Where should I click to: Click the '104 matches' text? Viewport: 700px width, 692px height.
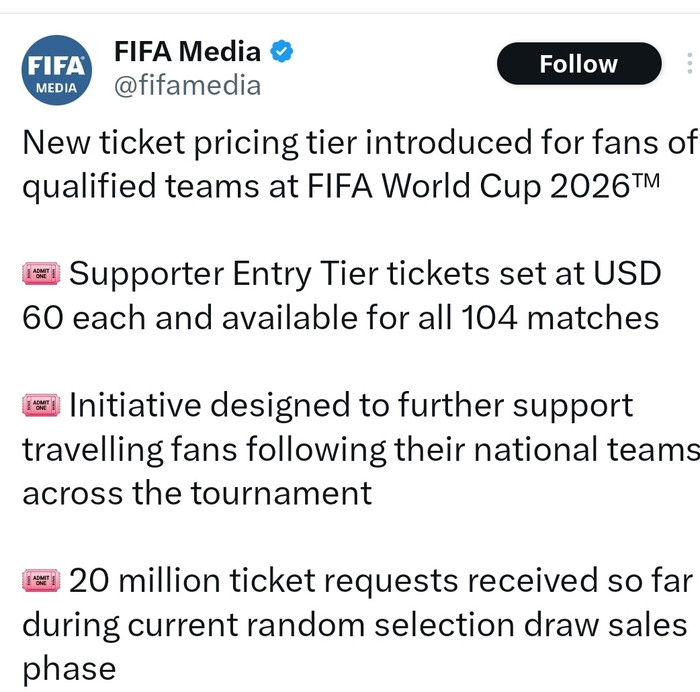[x=560, y=317]
